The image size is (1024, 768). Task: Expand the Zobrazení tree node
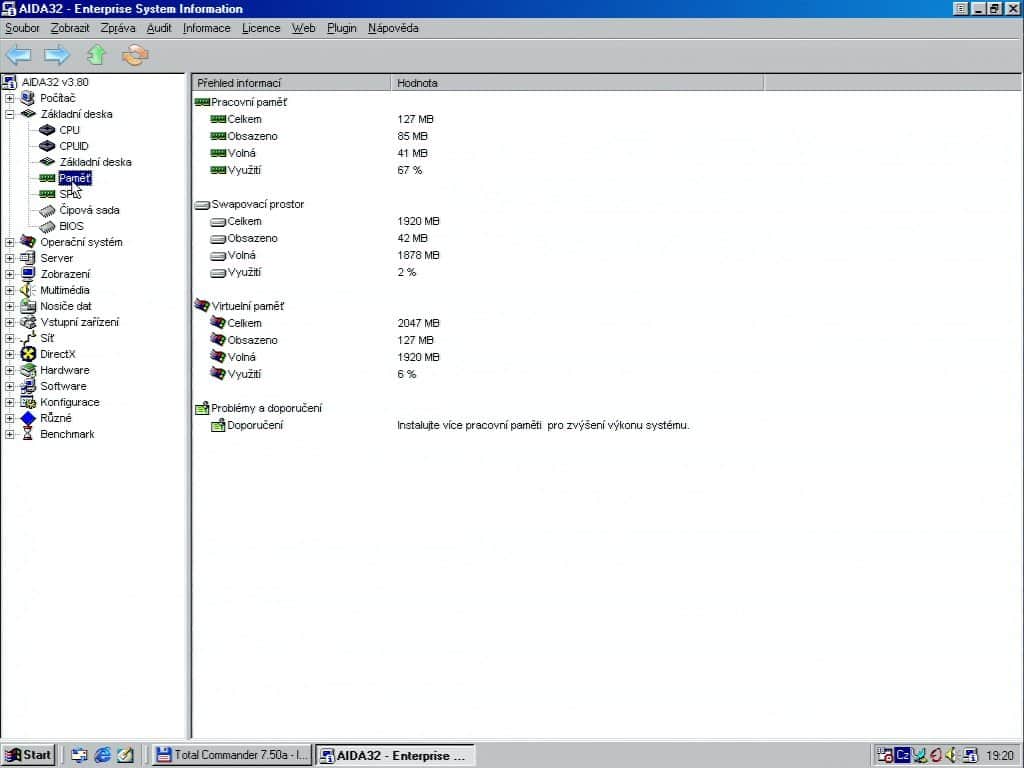coord(10,274)
